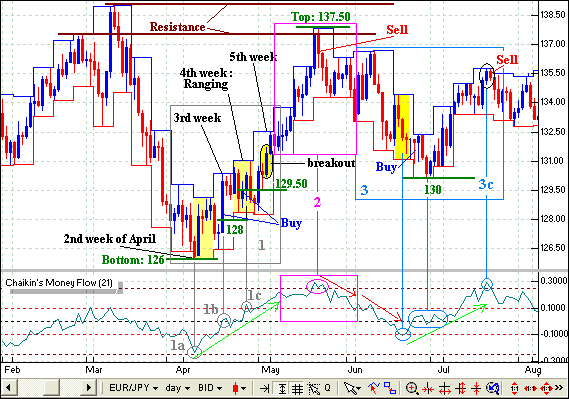Toggle the selection marquee tool icon
The width and height of the screenshot is (569, 399).
click(x=314, y=388)
